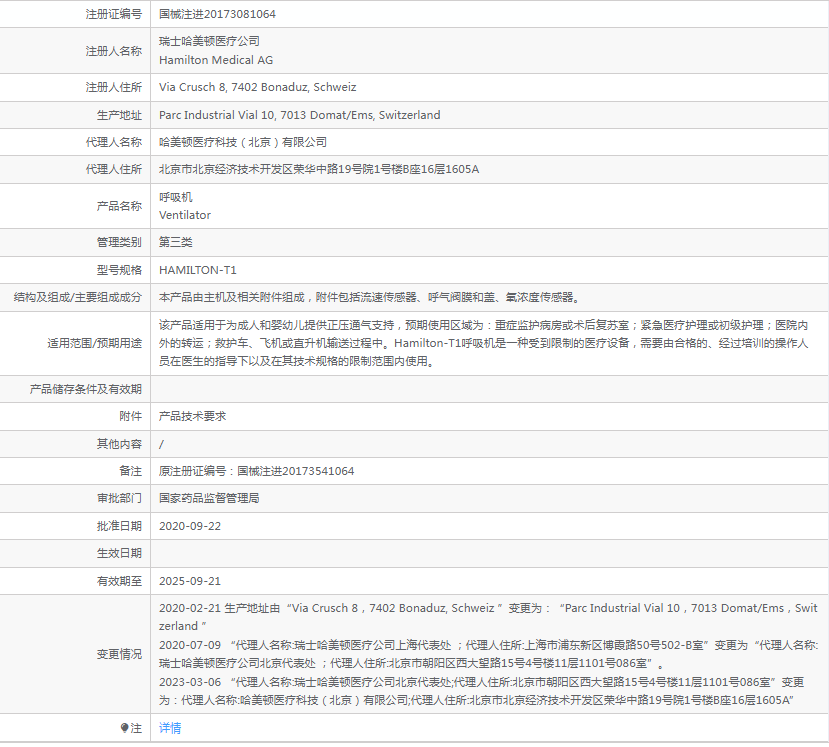Select attachment value 产品技术要求

coord(192,416)
